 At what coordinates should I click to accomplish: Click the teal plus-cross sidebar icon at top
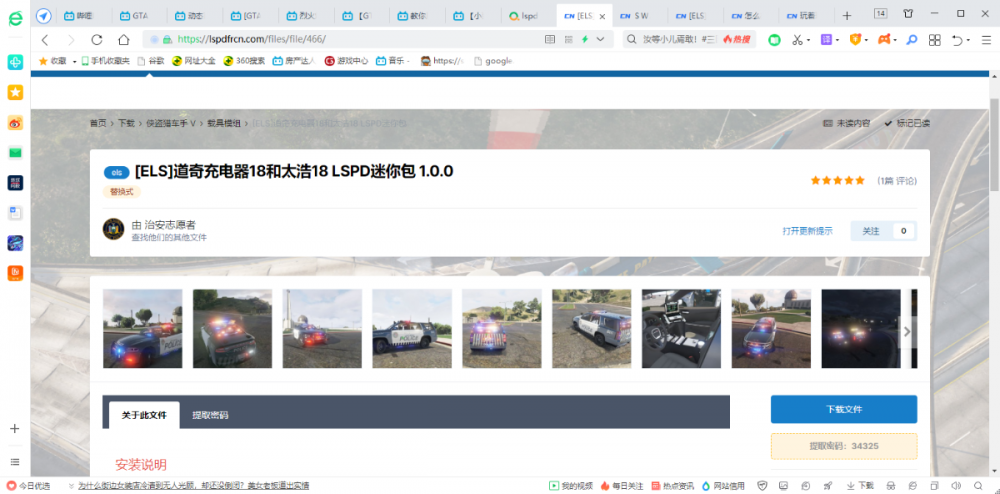point(15,62)
